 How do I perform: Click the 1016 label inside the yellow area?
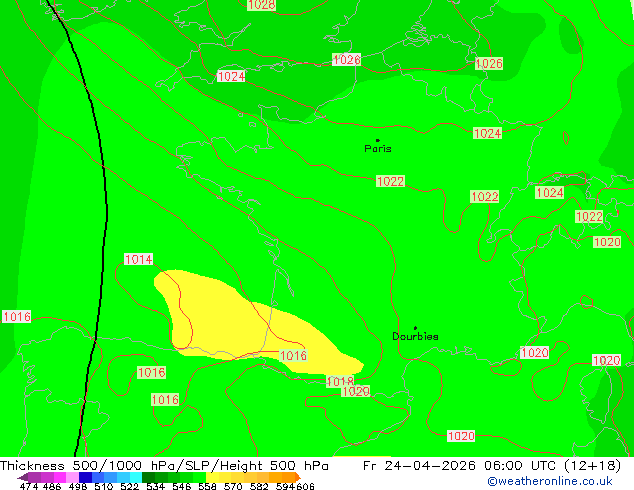click(x=293, y=355)
